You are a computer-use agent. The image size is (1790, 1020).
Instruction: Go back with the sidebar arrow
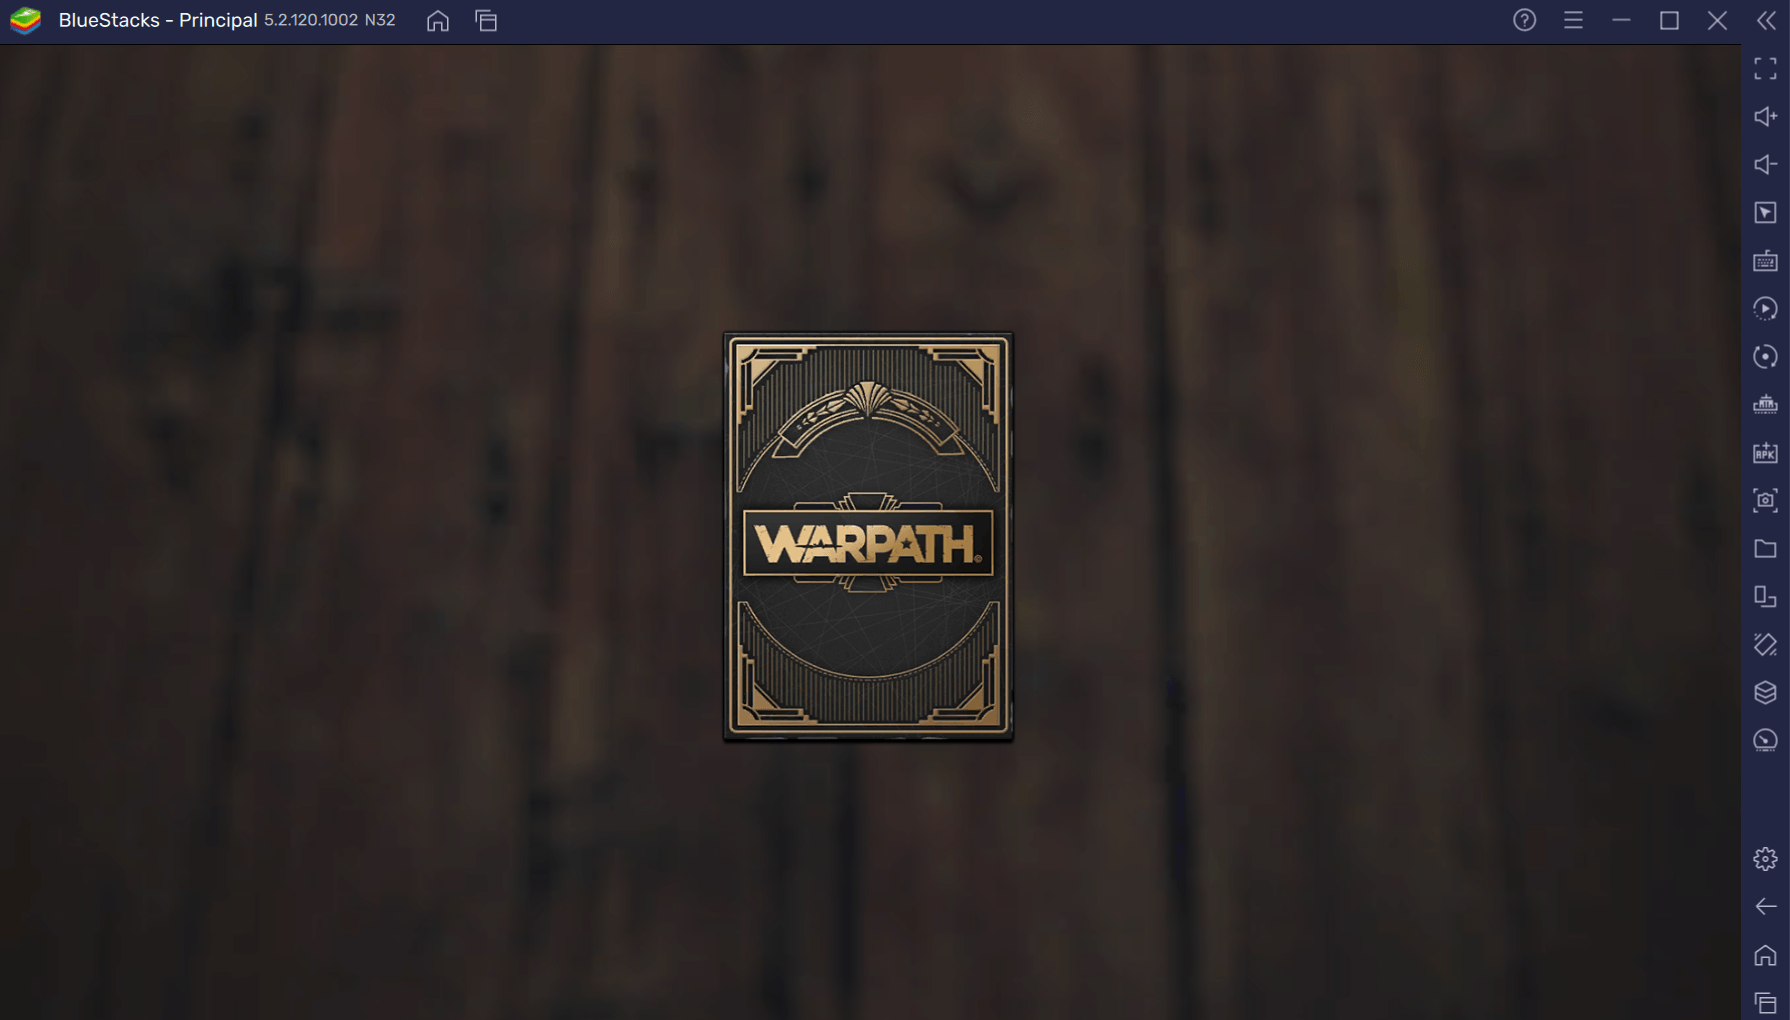click(1765, 907)
